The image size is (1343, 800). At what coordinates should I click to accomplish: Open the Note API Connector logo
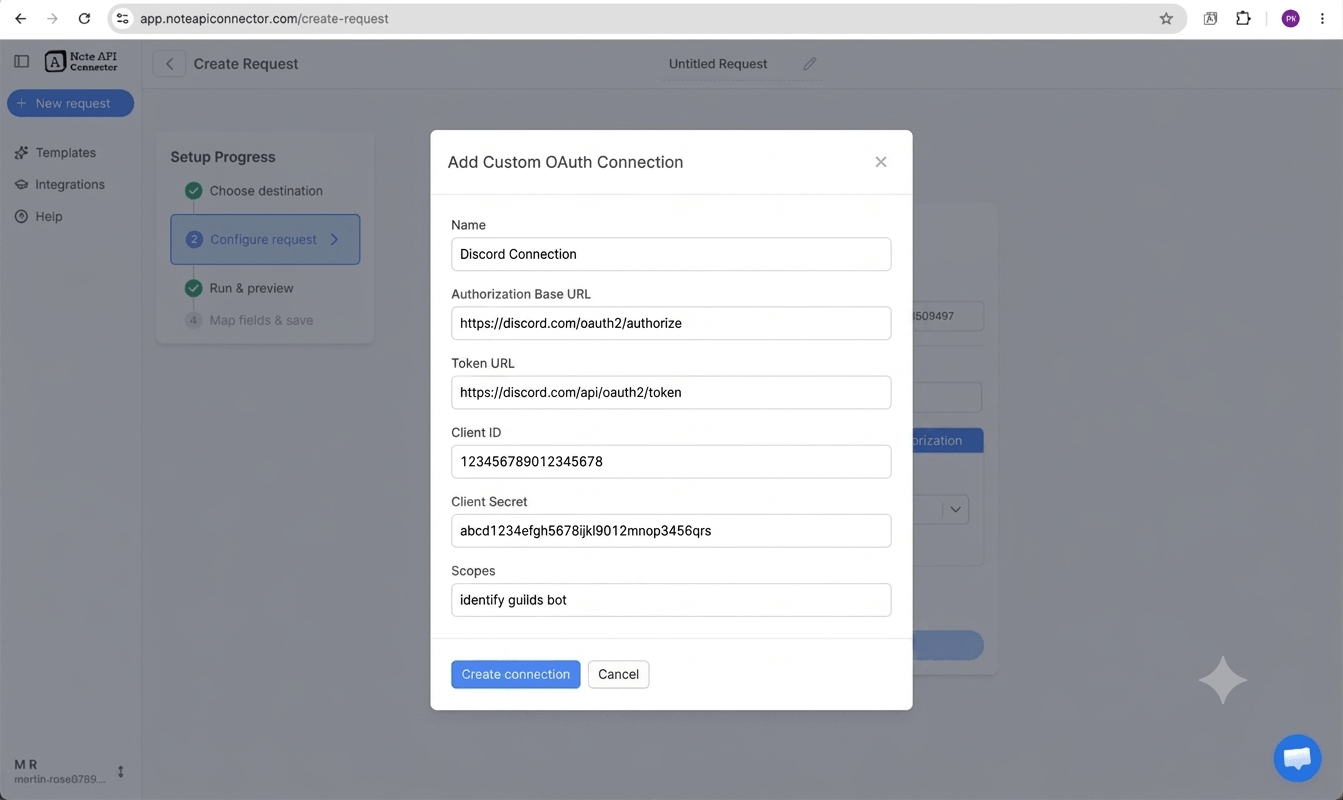(x=82, y=62)
